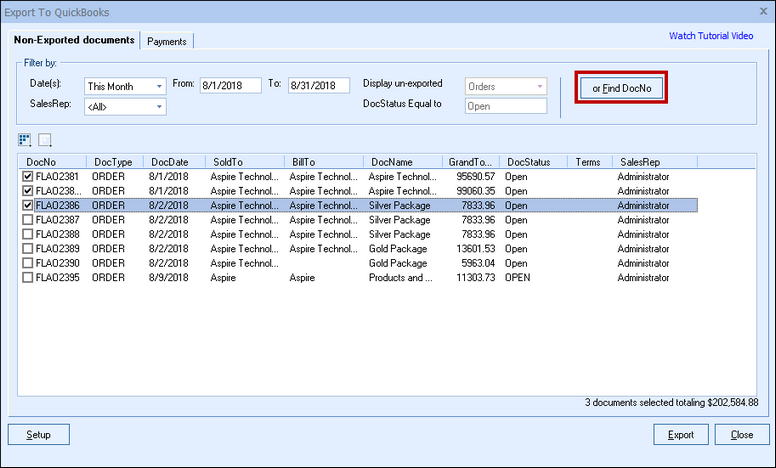Click the To date input field
Image resolution: width=776 pixels, height=468 pixels.
pyautogui.click(x=318, y=86)
